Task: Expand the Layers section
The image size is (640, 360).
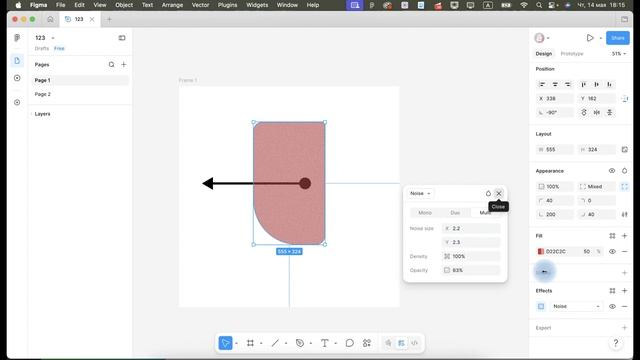Action: point(42,114)
